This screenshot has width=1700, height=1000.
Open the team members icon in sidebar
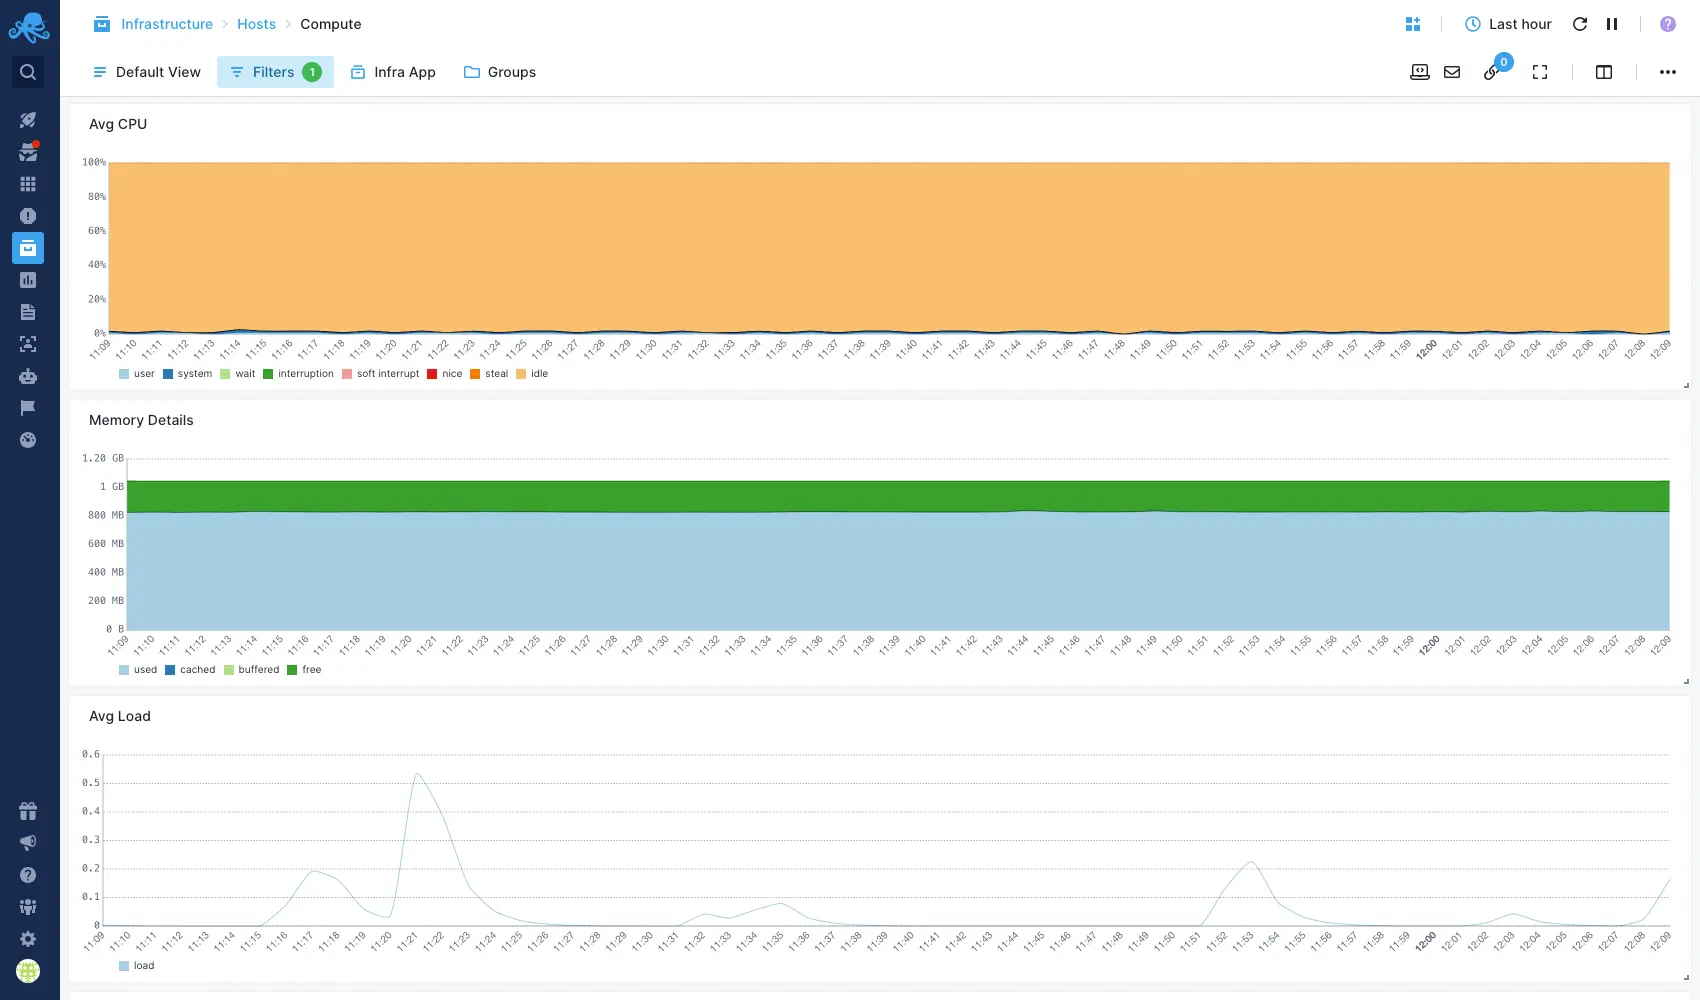[x=28, y=907]
